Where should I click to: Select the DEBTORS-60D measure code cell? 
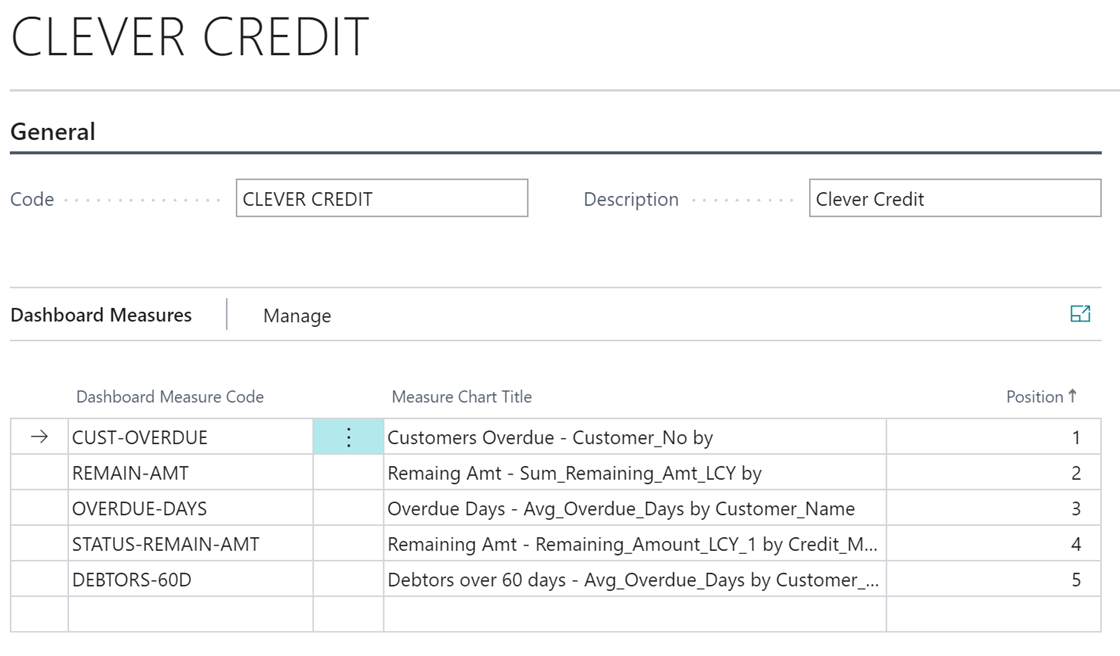[191, 580]
